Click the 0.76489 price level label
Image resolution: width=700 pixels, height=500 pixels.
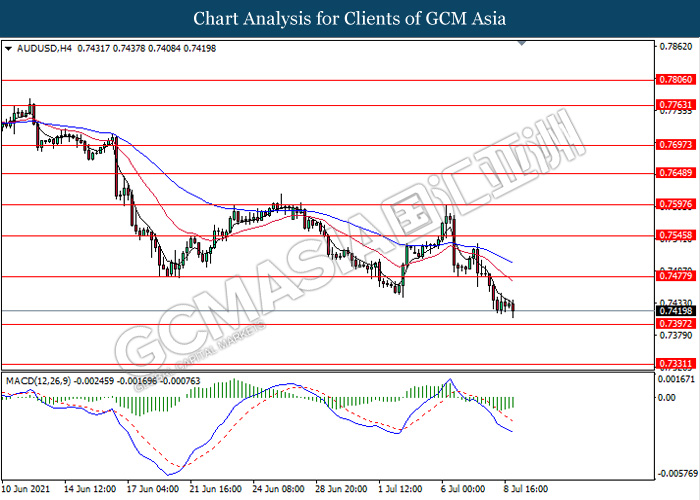click(x=676, y=173)
